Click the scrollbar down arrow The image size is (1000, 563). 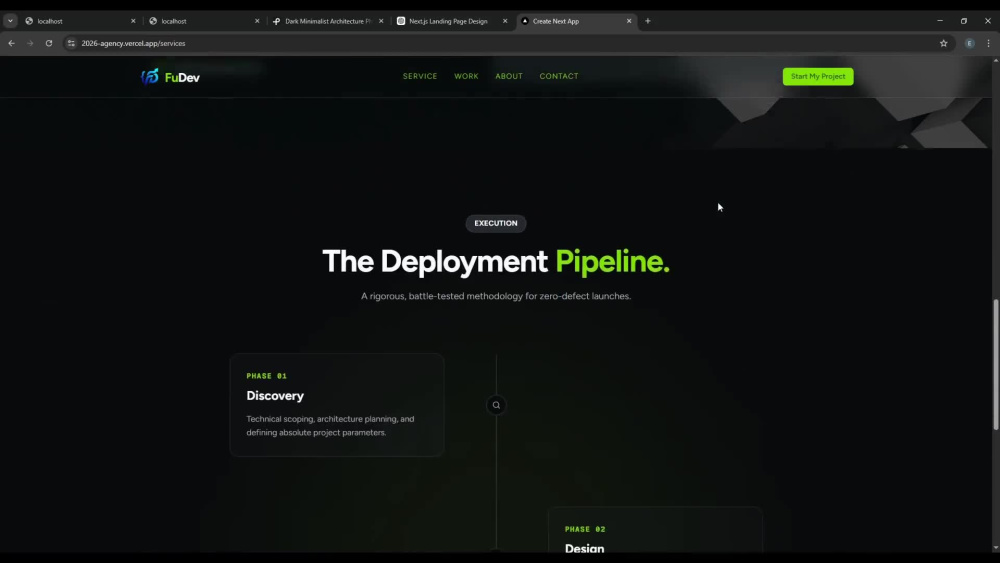click(x=996, y=548)
